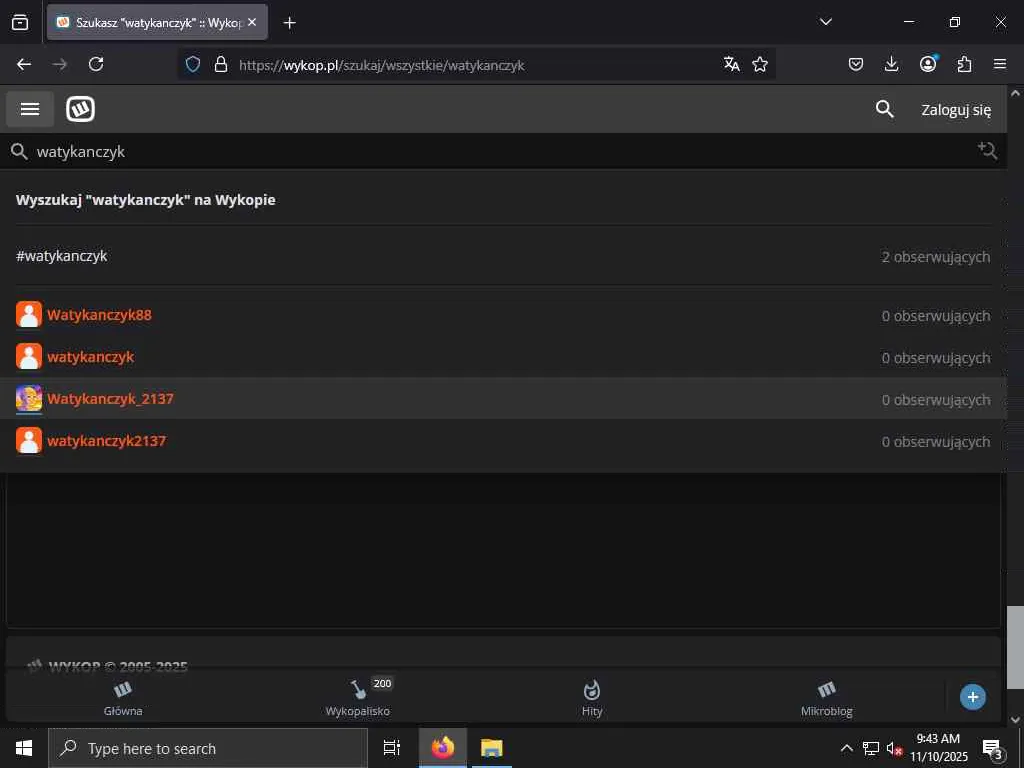Go to Mikroblog tab
The width and height of the screenshot is (1024, 768).
[x=826, y=698]
